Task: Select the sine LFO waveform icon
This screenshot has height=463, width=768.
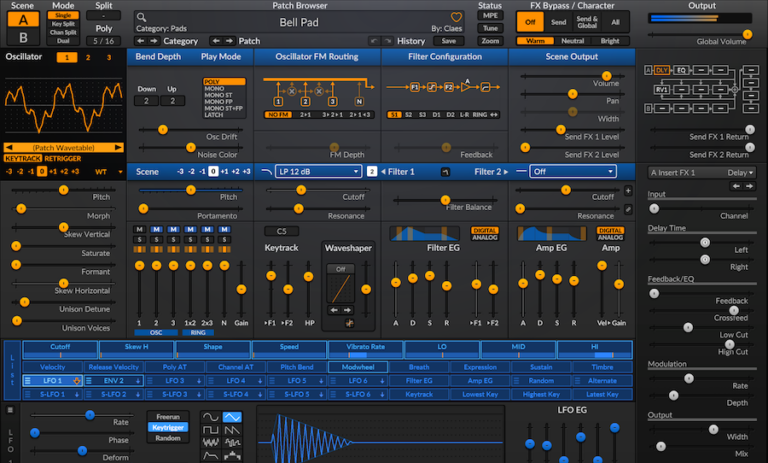Action: pos(210,417)
